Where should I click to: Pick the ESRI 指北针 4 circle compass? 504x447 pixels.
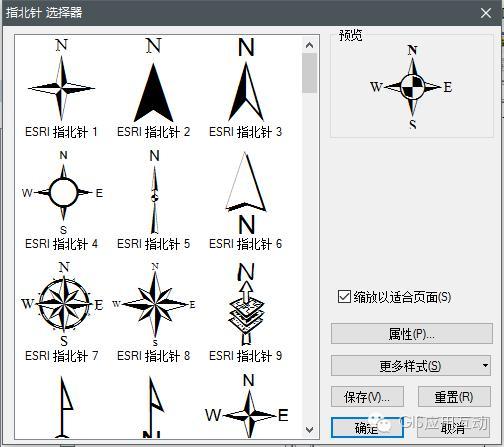click(63, 192)
